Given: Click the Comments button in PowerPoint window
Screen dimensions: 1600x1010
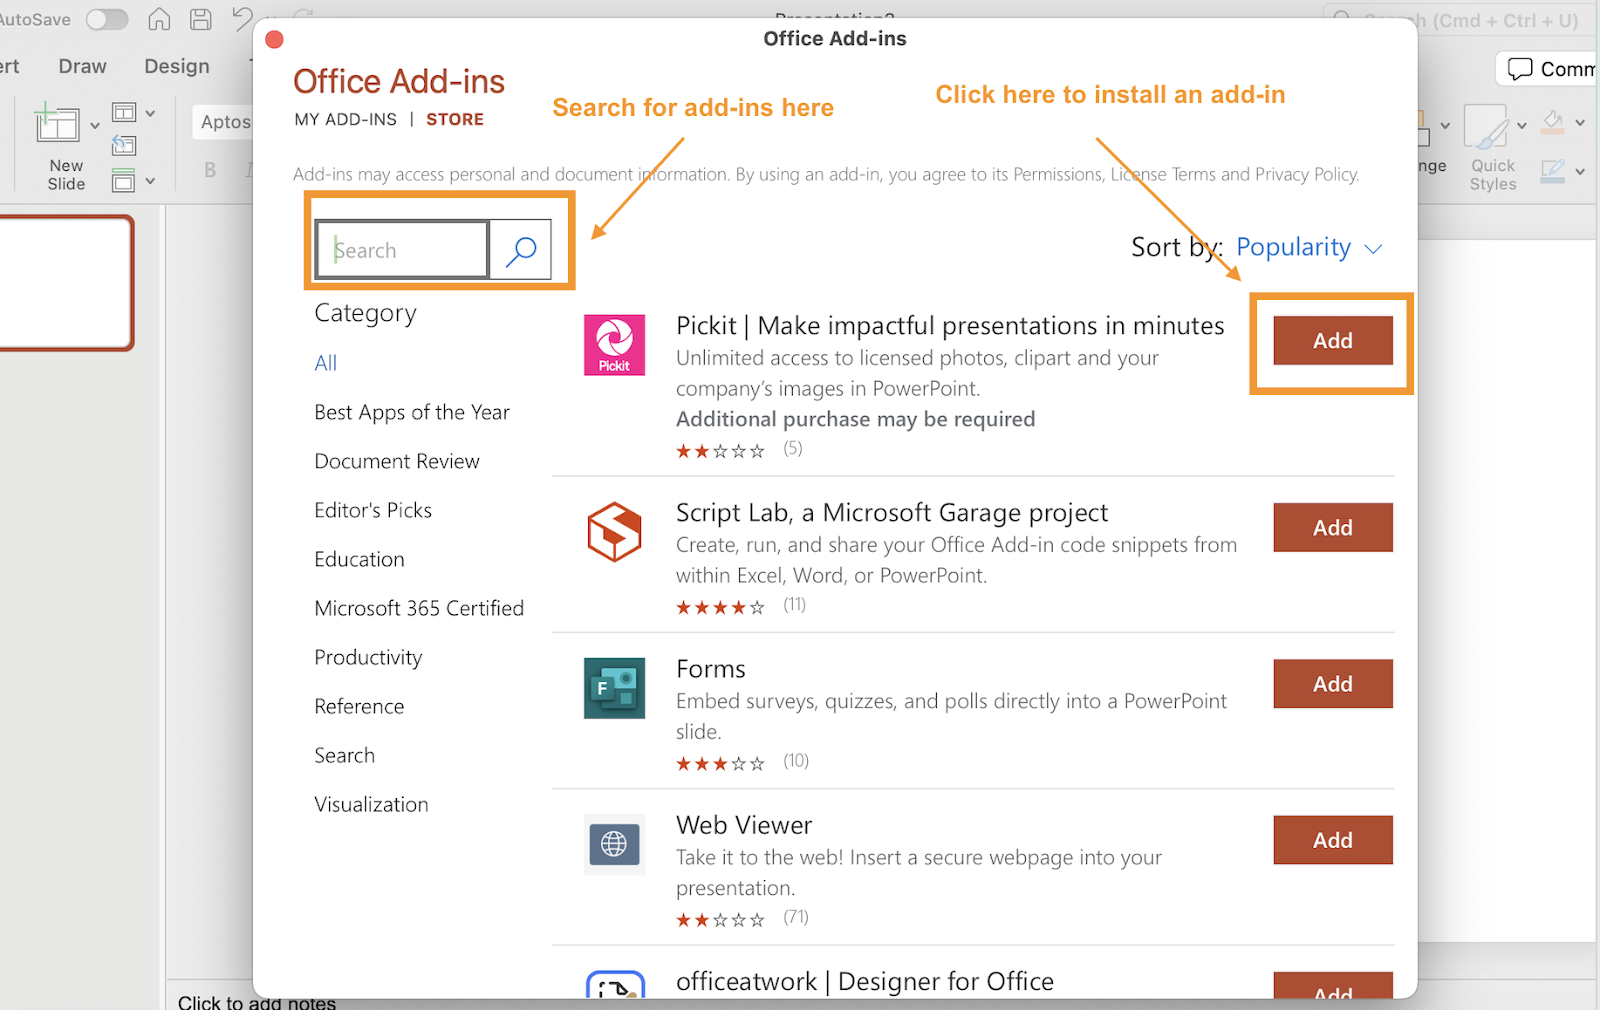Looking at the screenshot, I should click(1550, 69).
